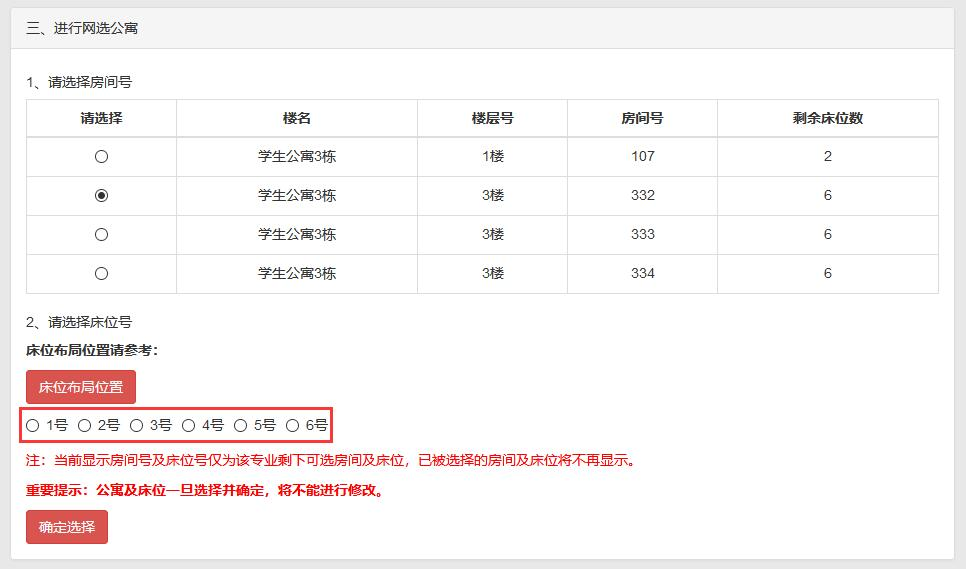Open the 床位布局位置 bed layout button
This screenshot has width=966, height=569.
[81, 387]
